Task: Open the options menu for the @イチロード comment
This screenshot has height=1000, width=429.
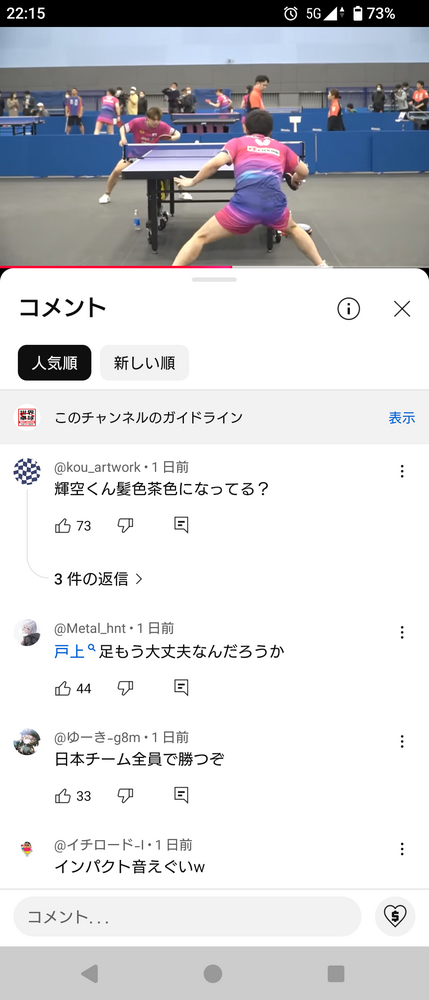Action: (402, 849)
